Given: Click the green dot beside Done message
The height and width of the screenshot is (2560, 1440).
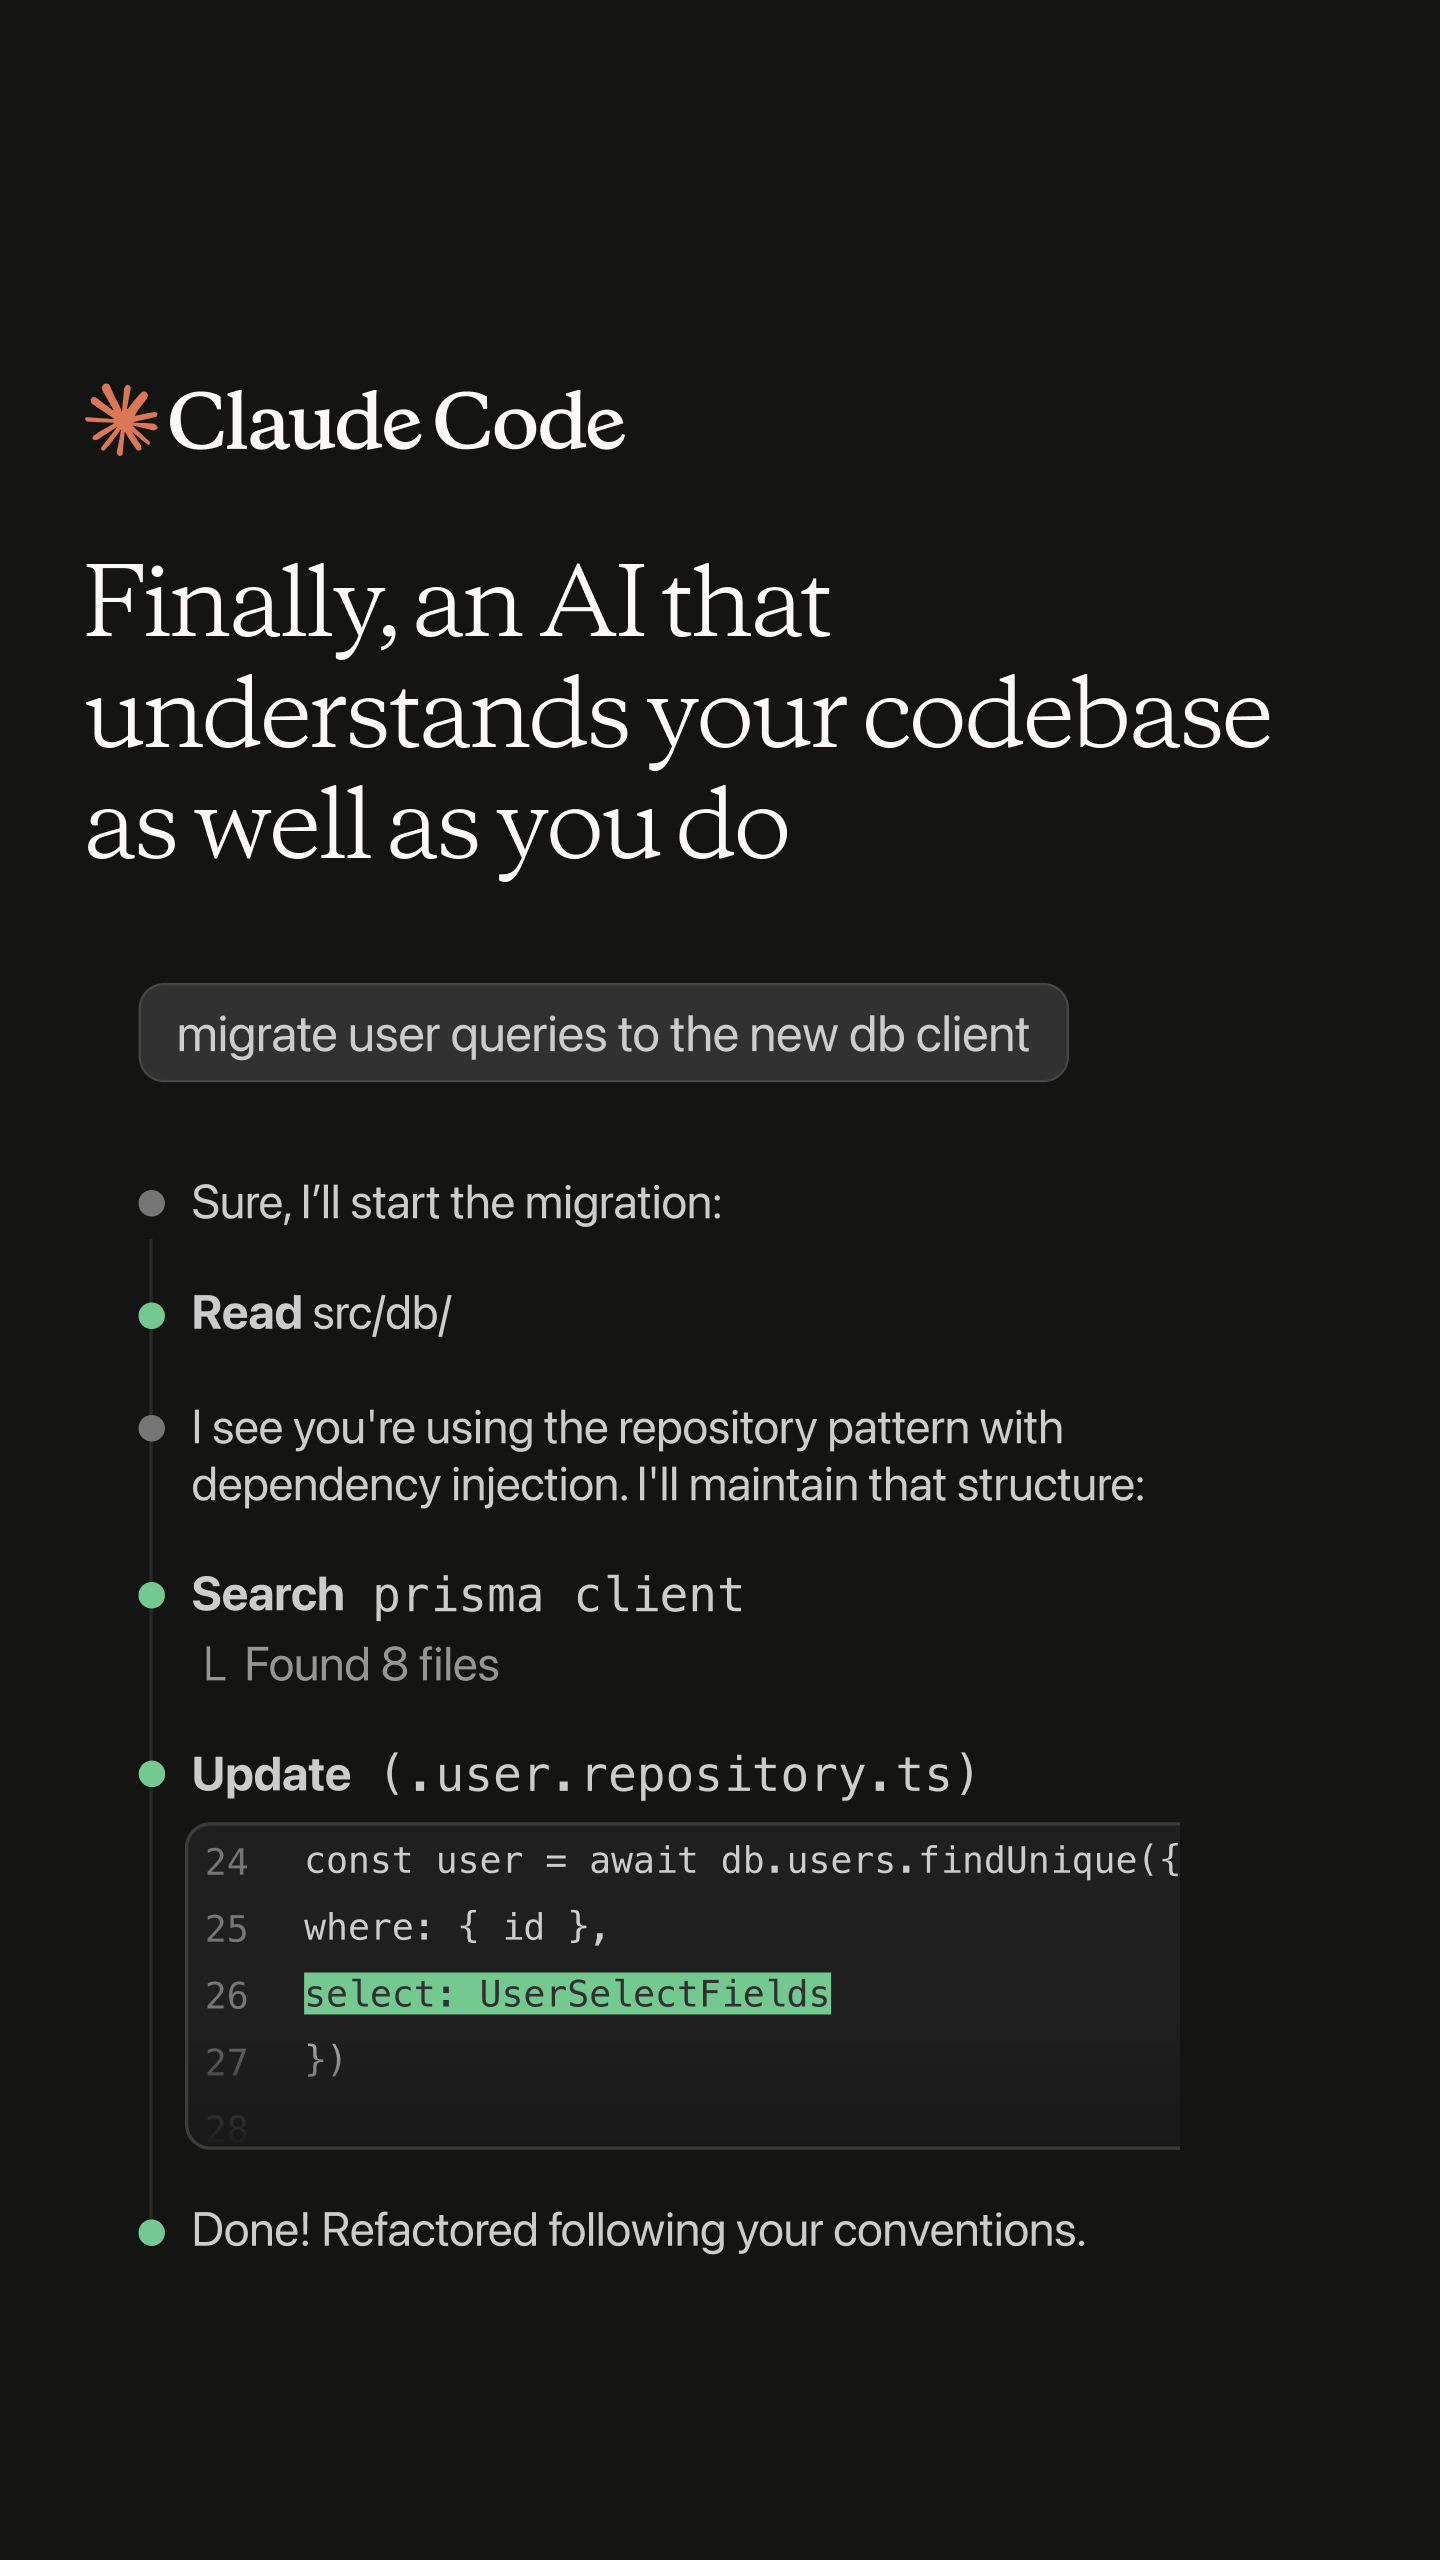Looking at the screenshot, I should coord(151,2232).
